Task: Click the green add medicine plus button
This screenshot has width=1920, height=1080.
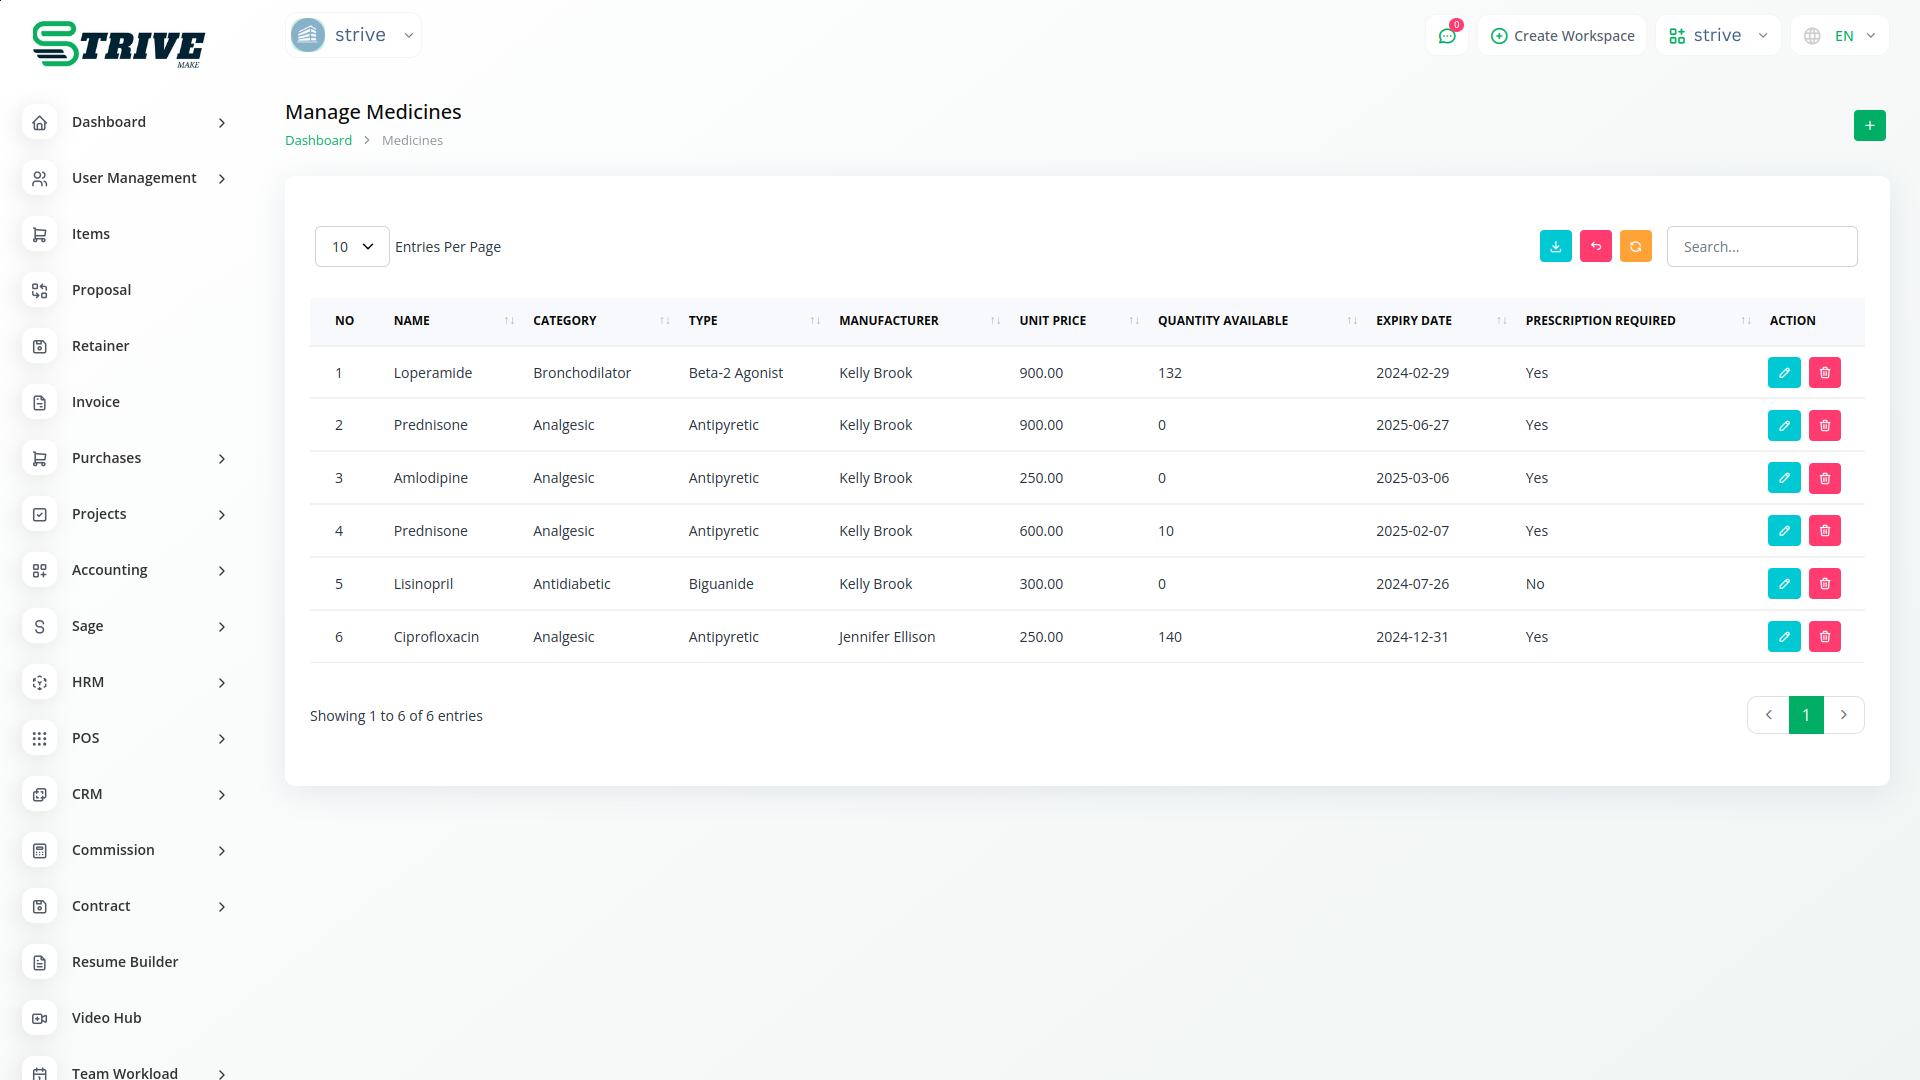Action: point(1869,126)
